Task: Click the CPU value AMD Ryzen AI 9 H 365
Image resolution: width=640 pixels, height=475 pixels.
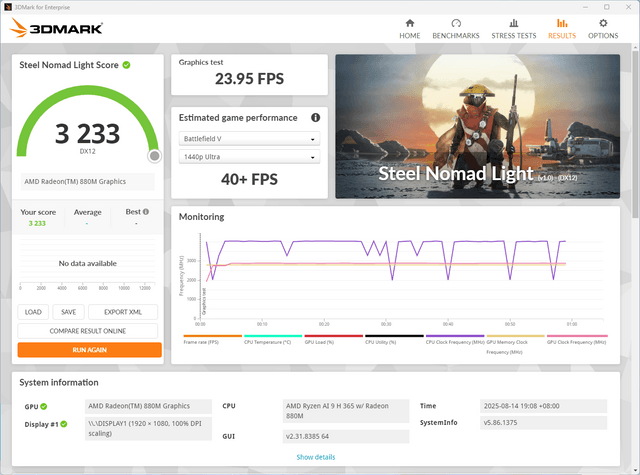Action: pos(346,411)
